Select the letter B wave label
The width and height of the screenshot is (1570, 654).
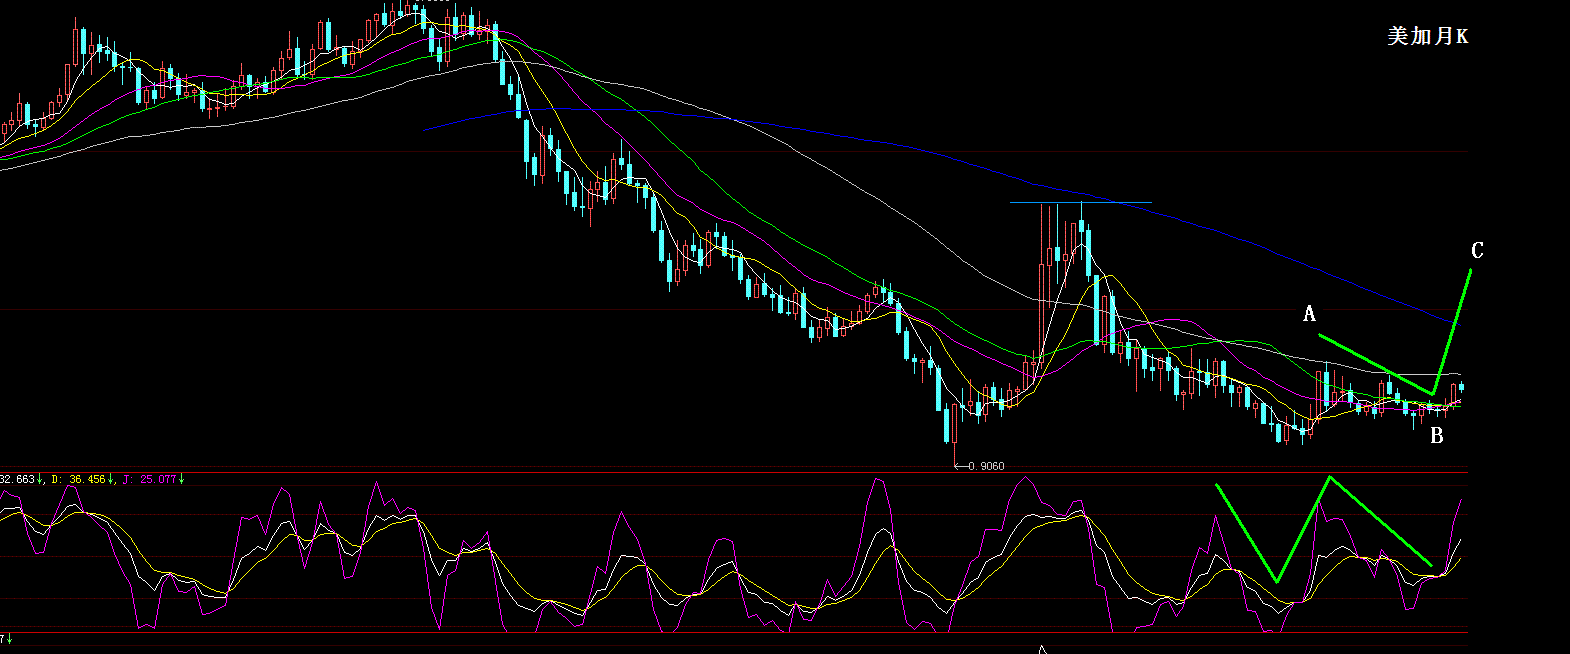(1436, 436)
